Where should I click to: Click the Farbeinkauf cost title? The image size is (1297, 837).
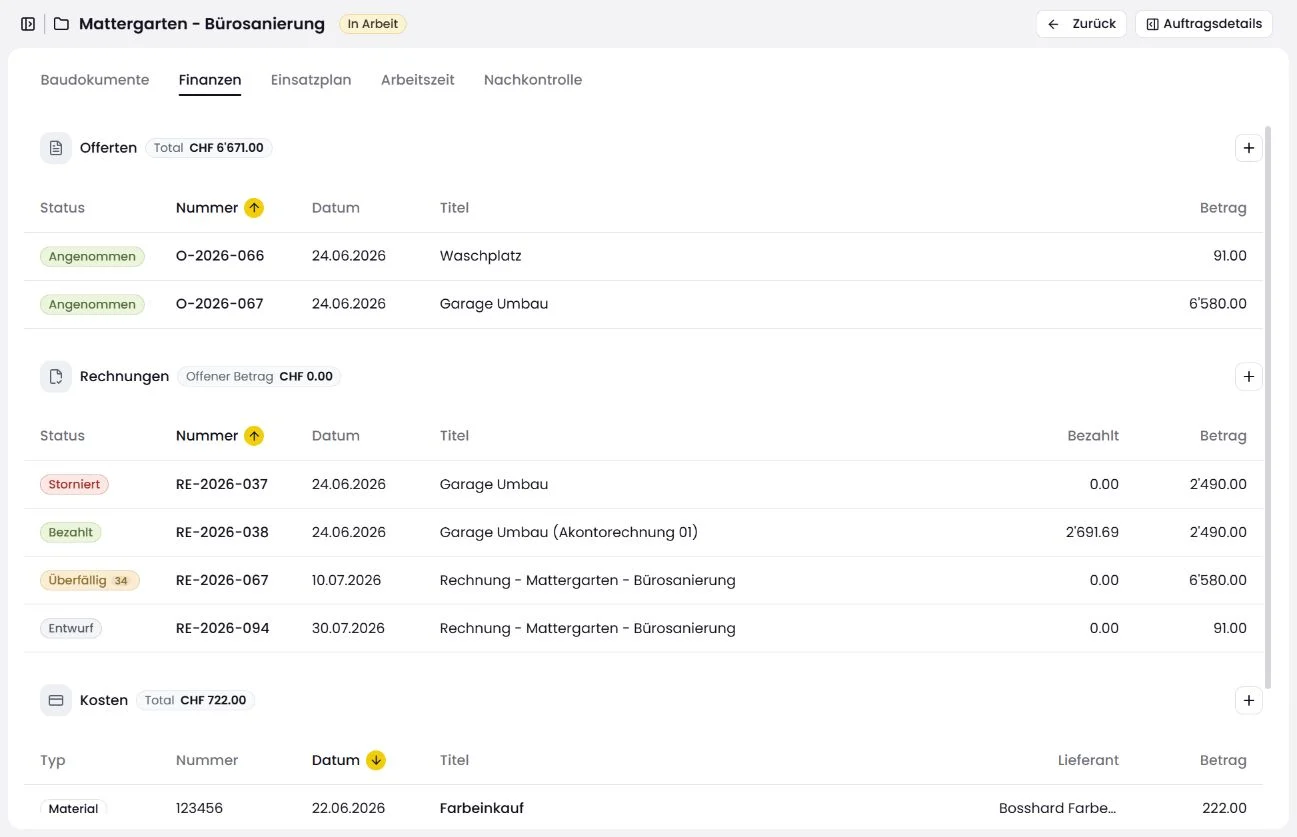pyautogui.click(x=482, y=808)
